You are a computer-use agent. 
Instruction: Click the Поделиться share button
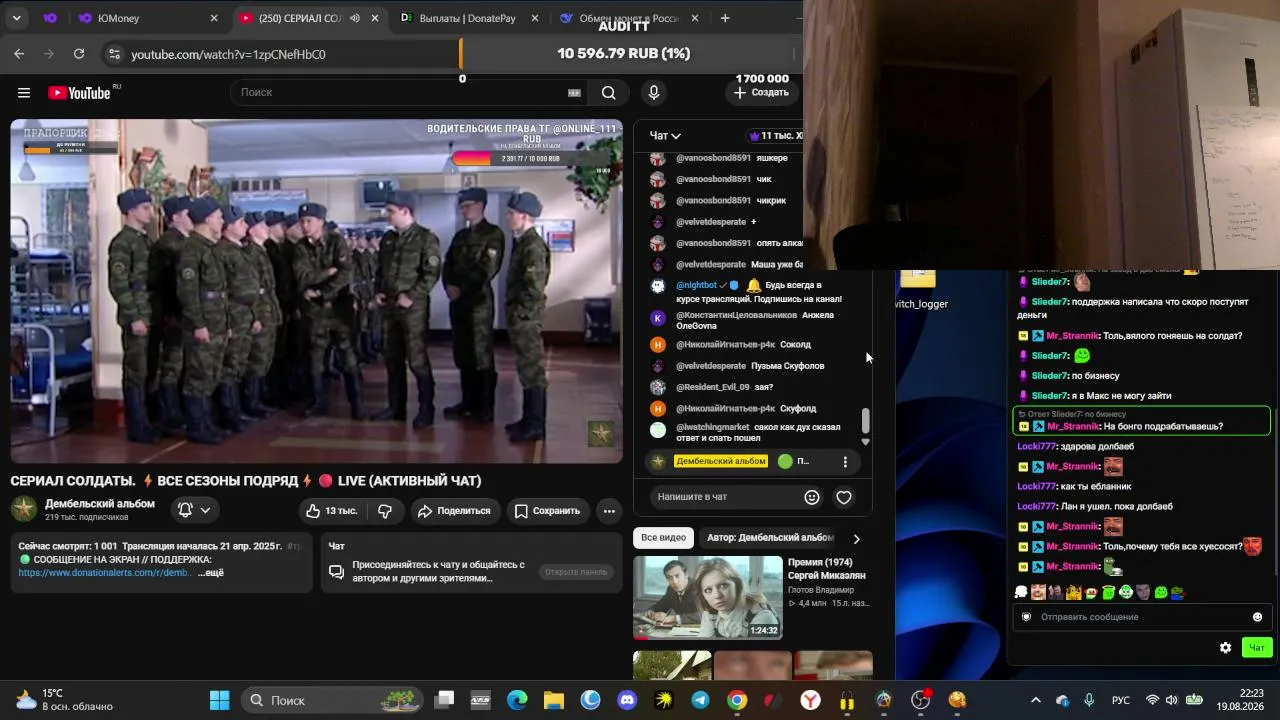click(454, 511)
